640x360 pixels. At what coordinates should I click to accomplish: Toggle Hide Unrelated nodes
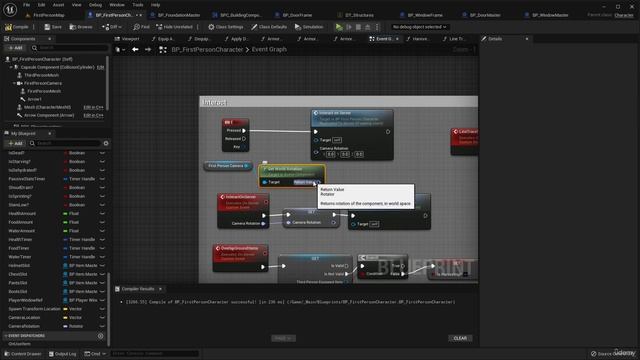[x=174, y=27]
